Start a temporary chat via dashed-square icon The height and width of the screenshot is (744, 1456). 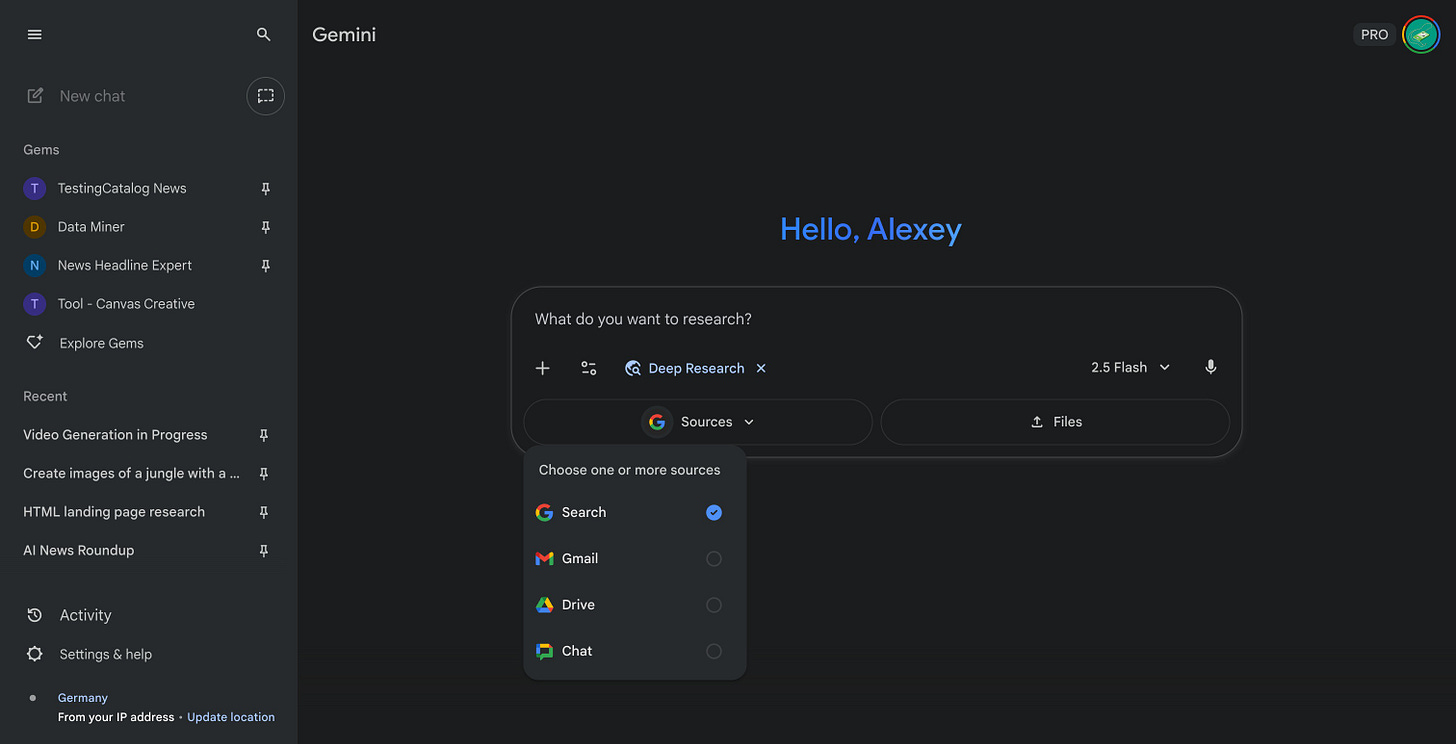coord(266,96)
